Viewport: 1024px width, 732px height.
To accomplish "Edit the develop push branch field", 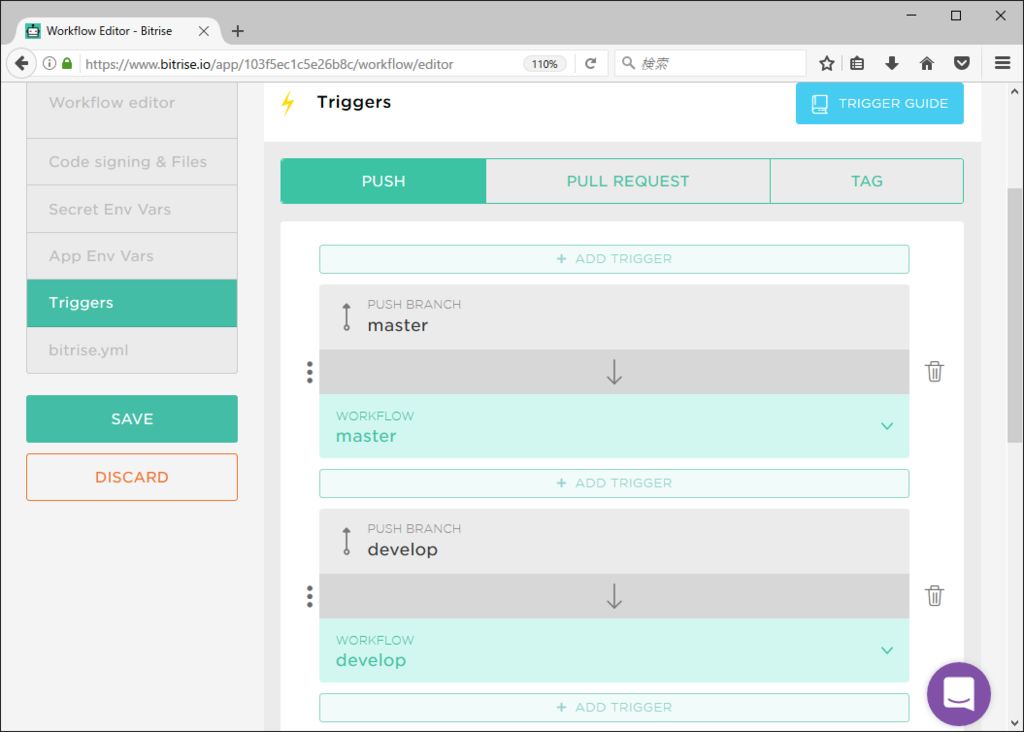I will (614, 541).
